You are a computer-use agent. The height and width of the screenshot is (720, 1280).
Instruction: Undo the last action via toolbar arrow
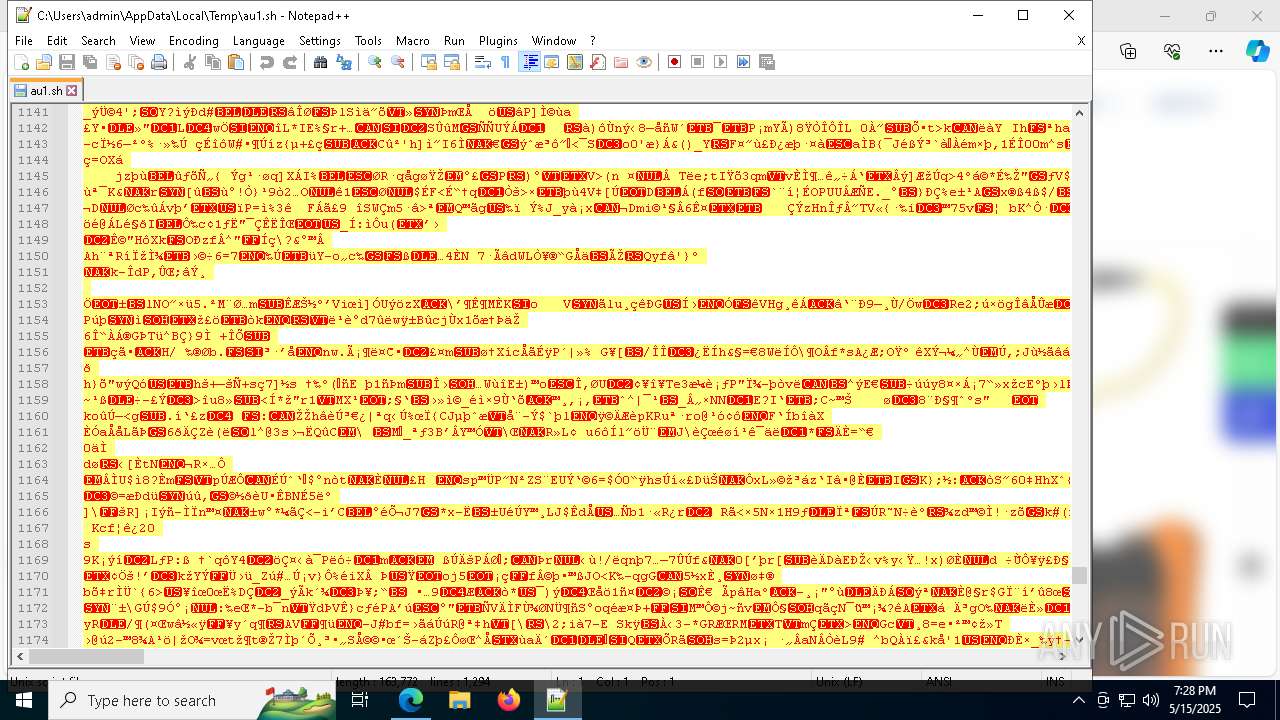click(266, 62)
